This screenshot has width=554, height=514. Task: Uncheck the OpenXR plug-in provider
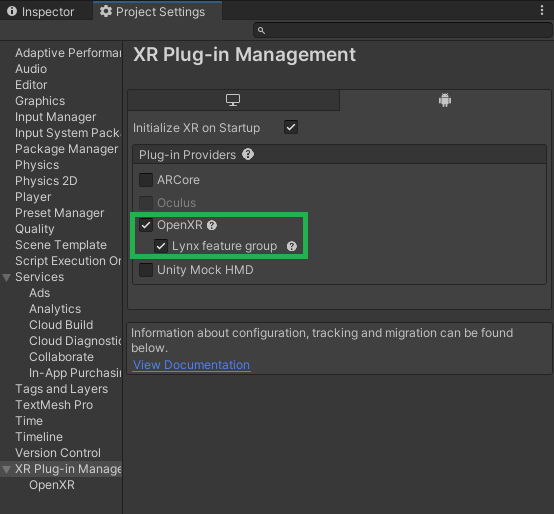click(x=146, y=225)
